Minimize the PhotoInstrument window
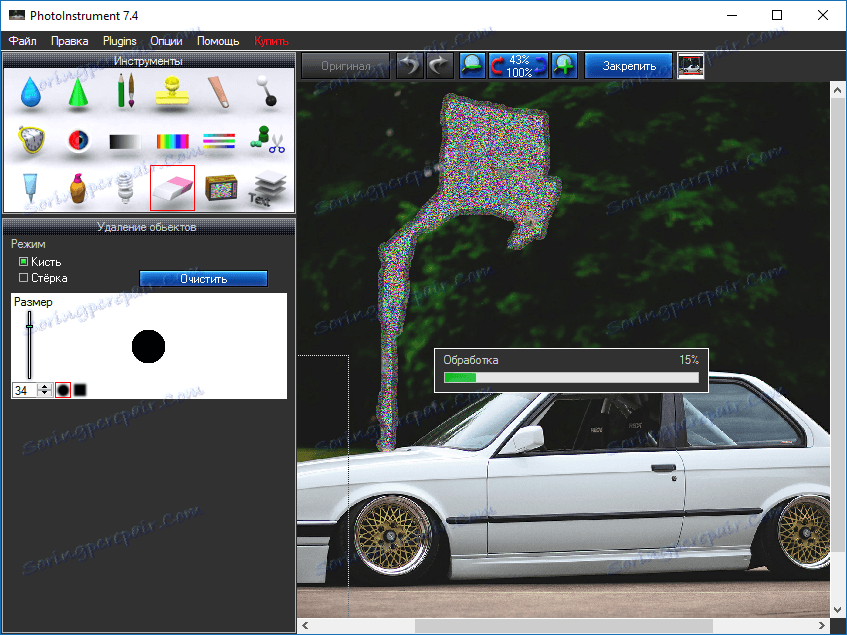The image size is (847, 635). pos(732,16)
